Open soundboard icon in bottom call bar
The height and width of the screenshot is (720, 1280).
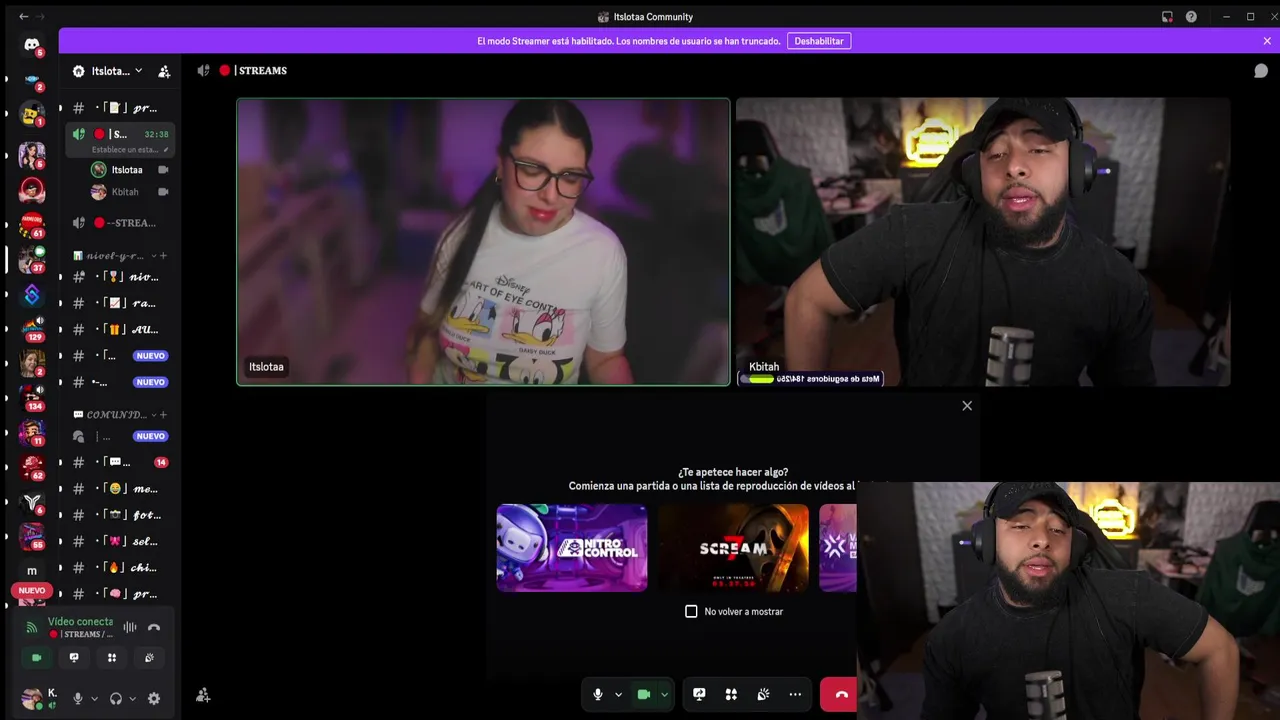click(x=763, y=694)
